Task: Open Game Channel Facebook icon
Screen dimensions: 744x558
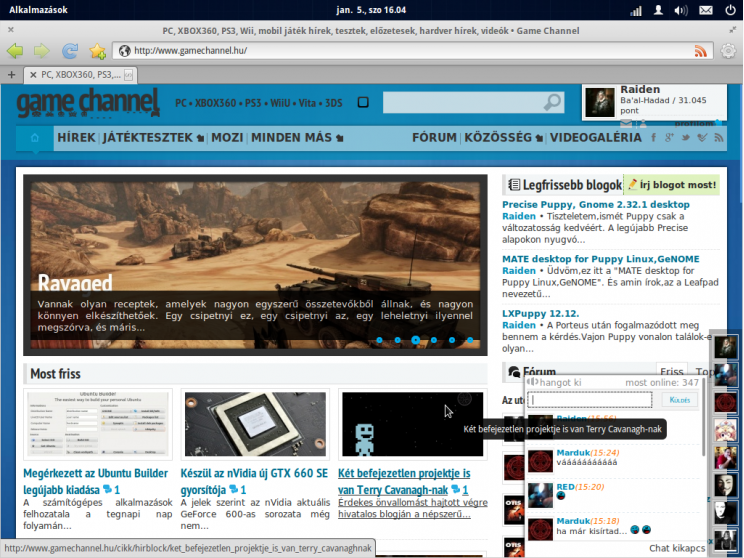Action: (x=654, y=138)
